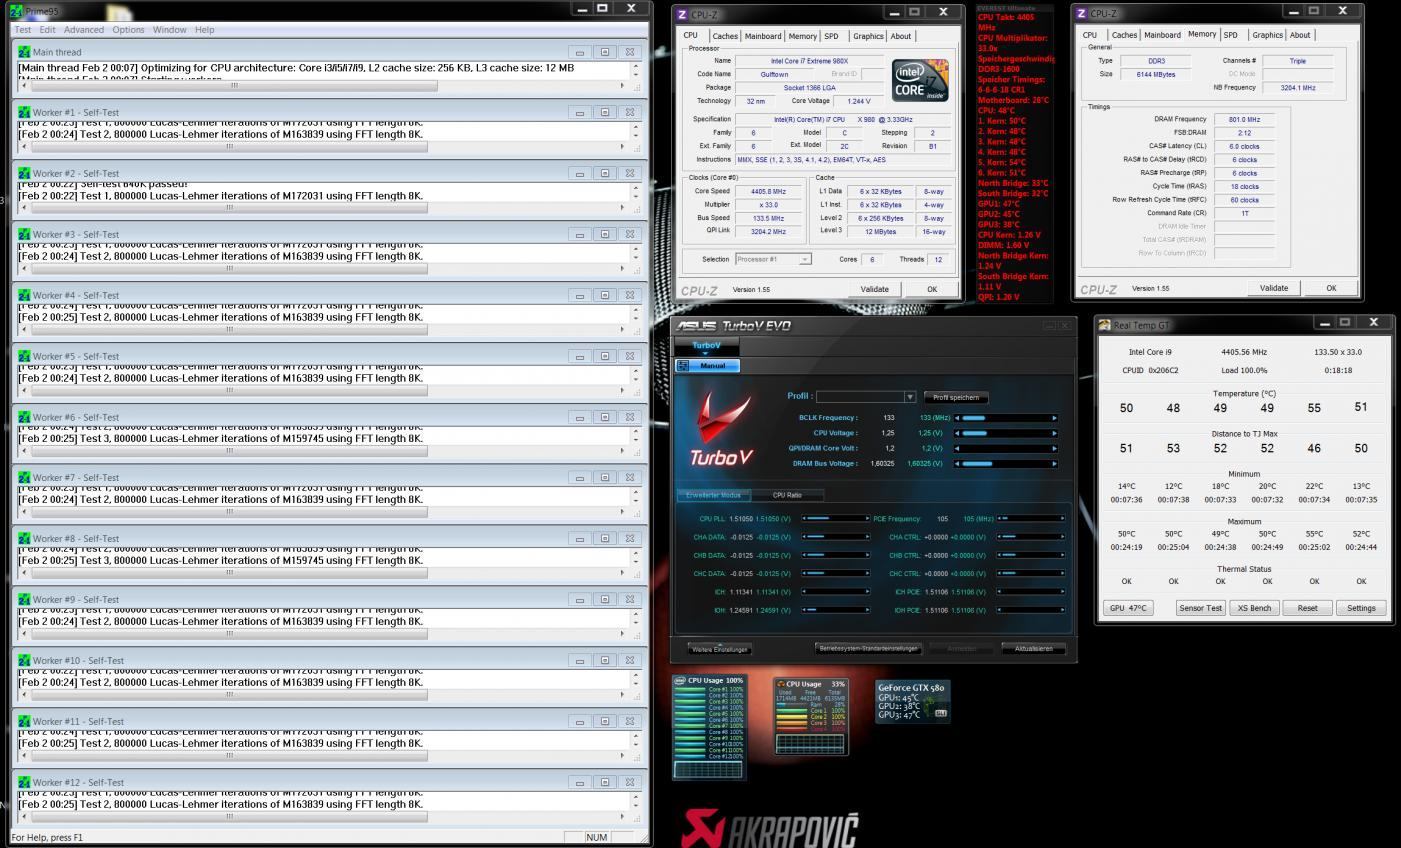
Task: Click the Main thread window icon
Action: coord(25,52)
